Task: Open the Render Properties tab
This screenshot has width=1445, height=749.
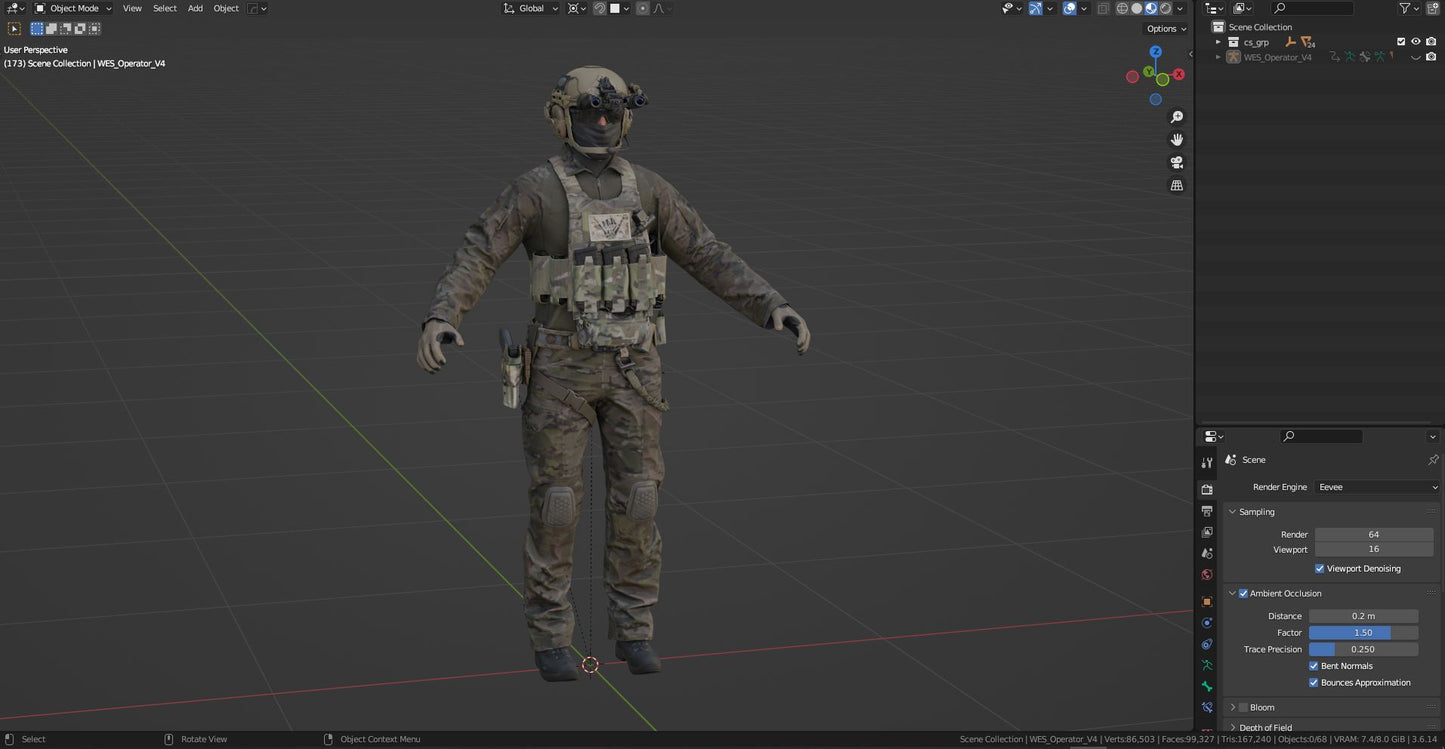Action: point(1206,489)
